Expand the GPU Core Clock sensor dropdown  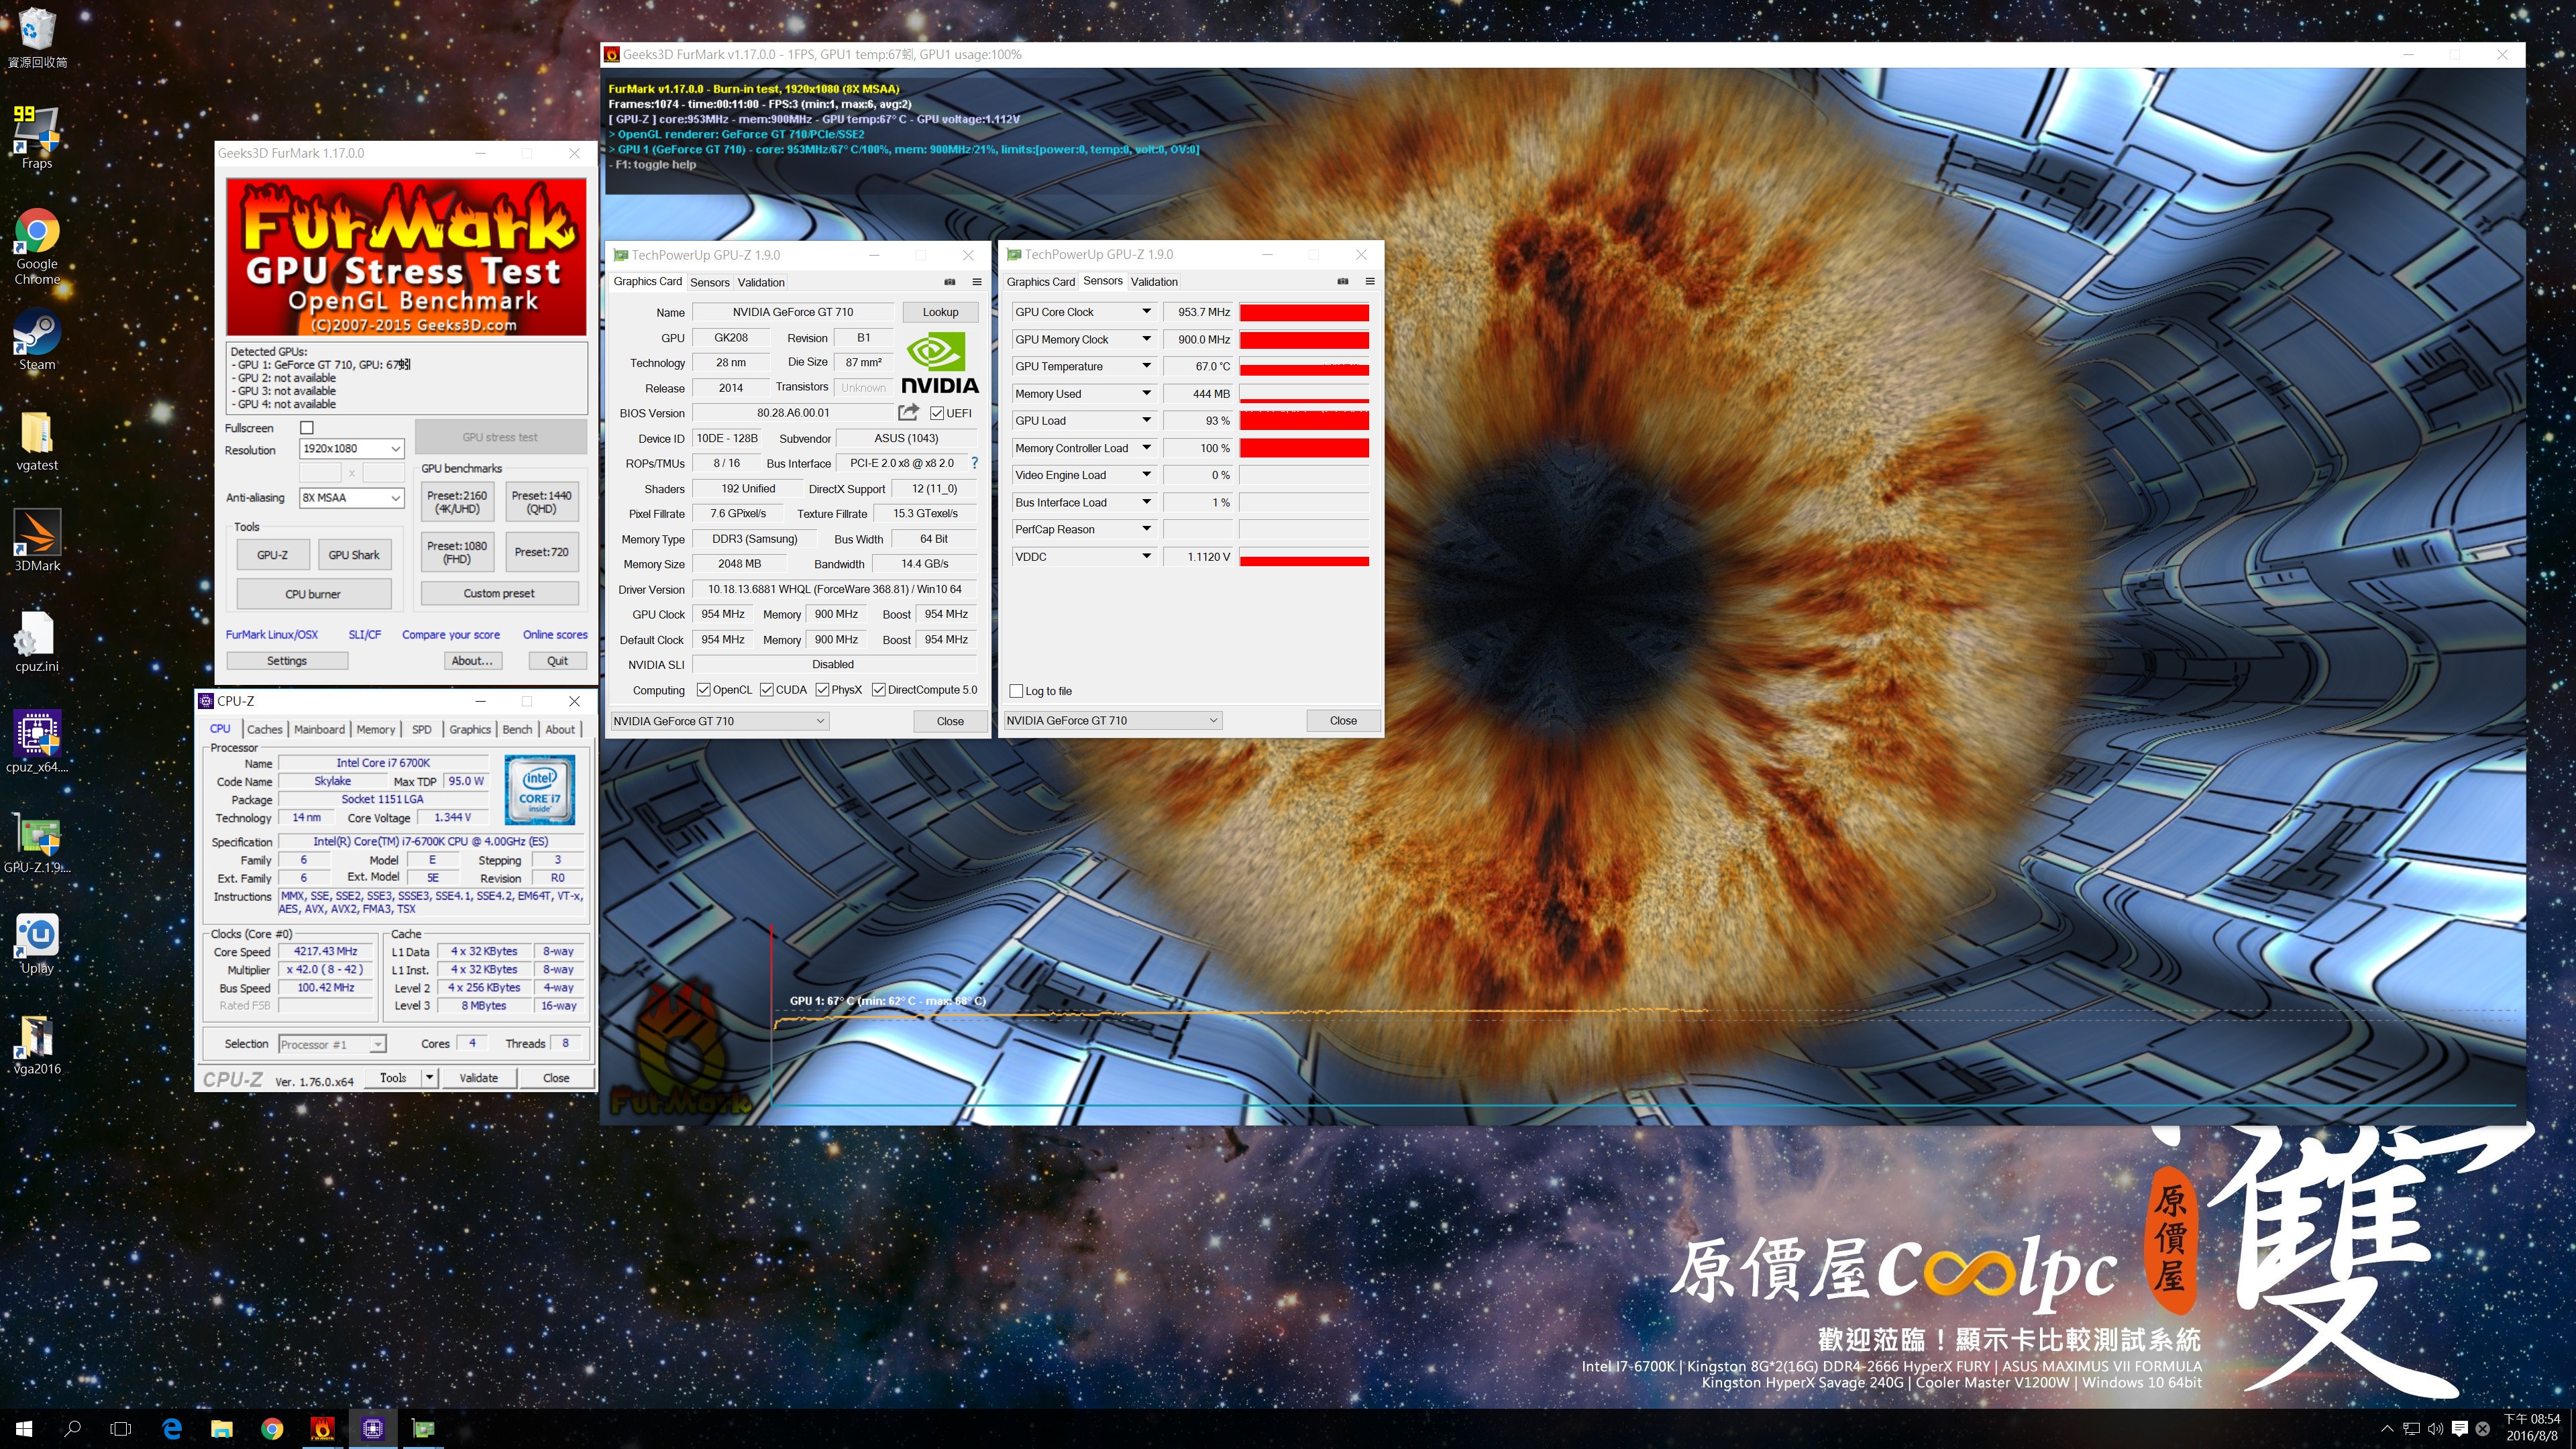click(x=1146, y=312)
